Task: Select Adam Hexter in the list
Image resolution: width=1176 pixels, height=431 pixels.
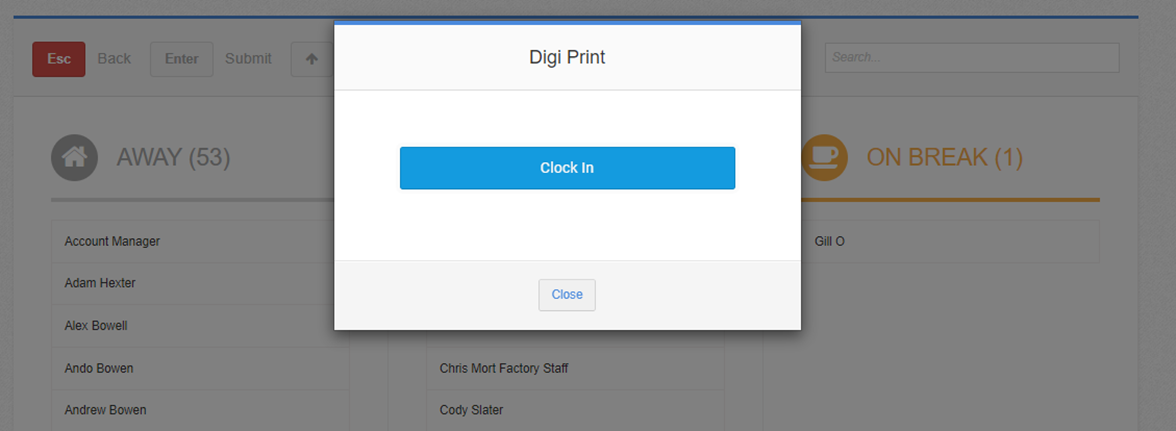Action: (x=200, y=283)
